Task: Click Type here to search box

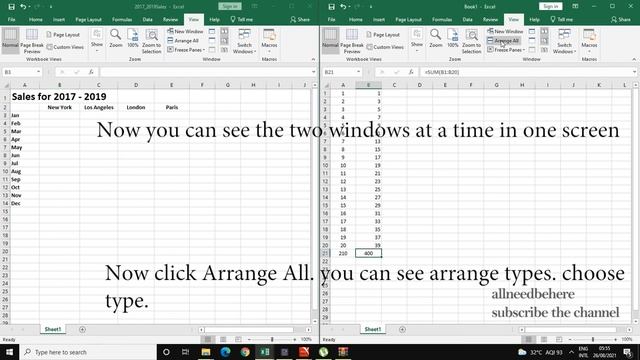Action: click(x=88, y=352)
